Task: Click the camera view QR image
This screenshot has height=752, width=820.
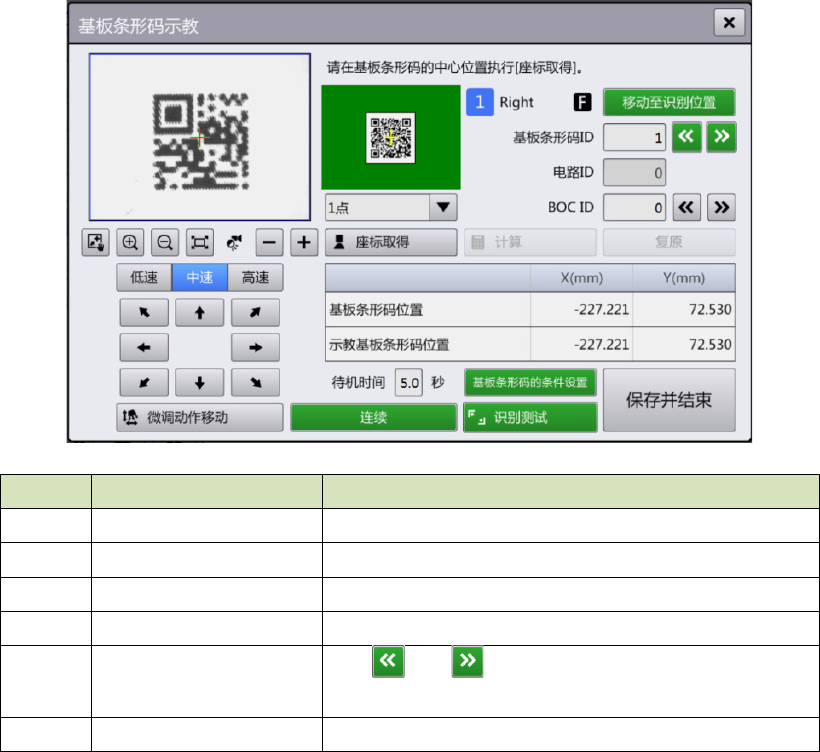Action: 200,137
